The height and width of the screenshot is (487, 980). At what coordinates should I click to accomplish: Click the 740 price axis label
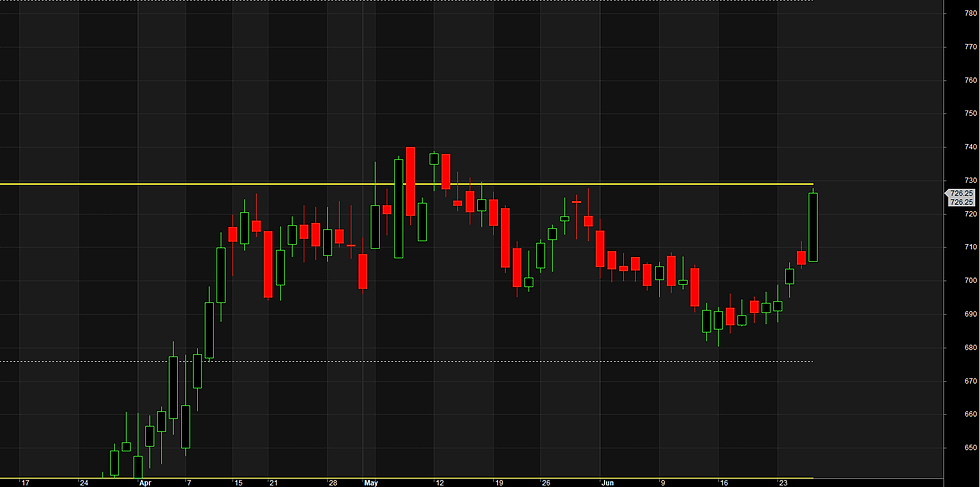point(971,147)
